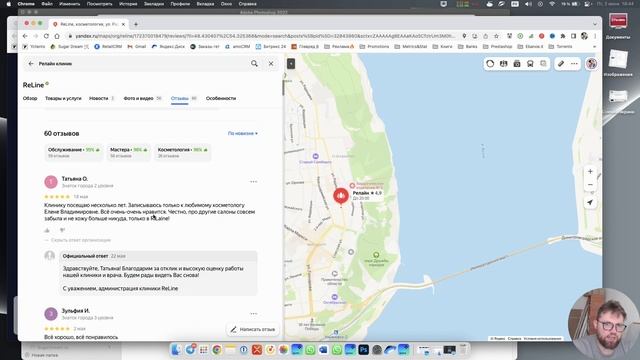Toggle street panoramas camera icon
640x360 pixels.
517,64
